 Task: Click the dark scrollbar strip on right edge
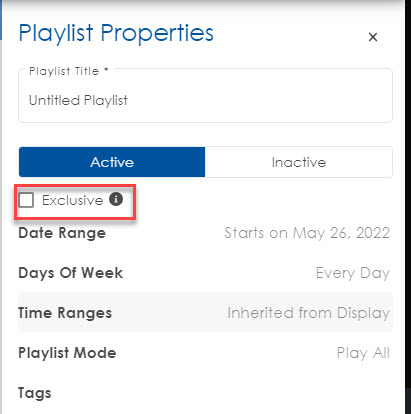408,207
